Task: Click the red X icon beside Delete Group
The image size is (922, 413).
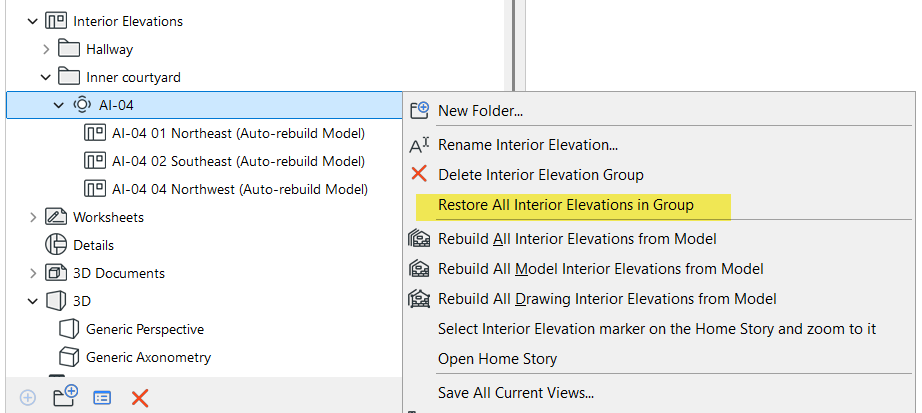Action: [419, 174]
